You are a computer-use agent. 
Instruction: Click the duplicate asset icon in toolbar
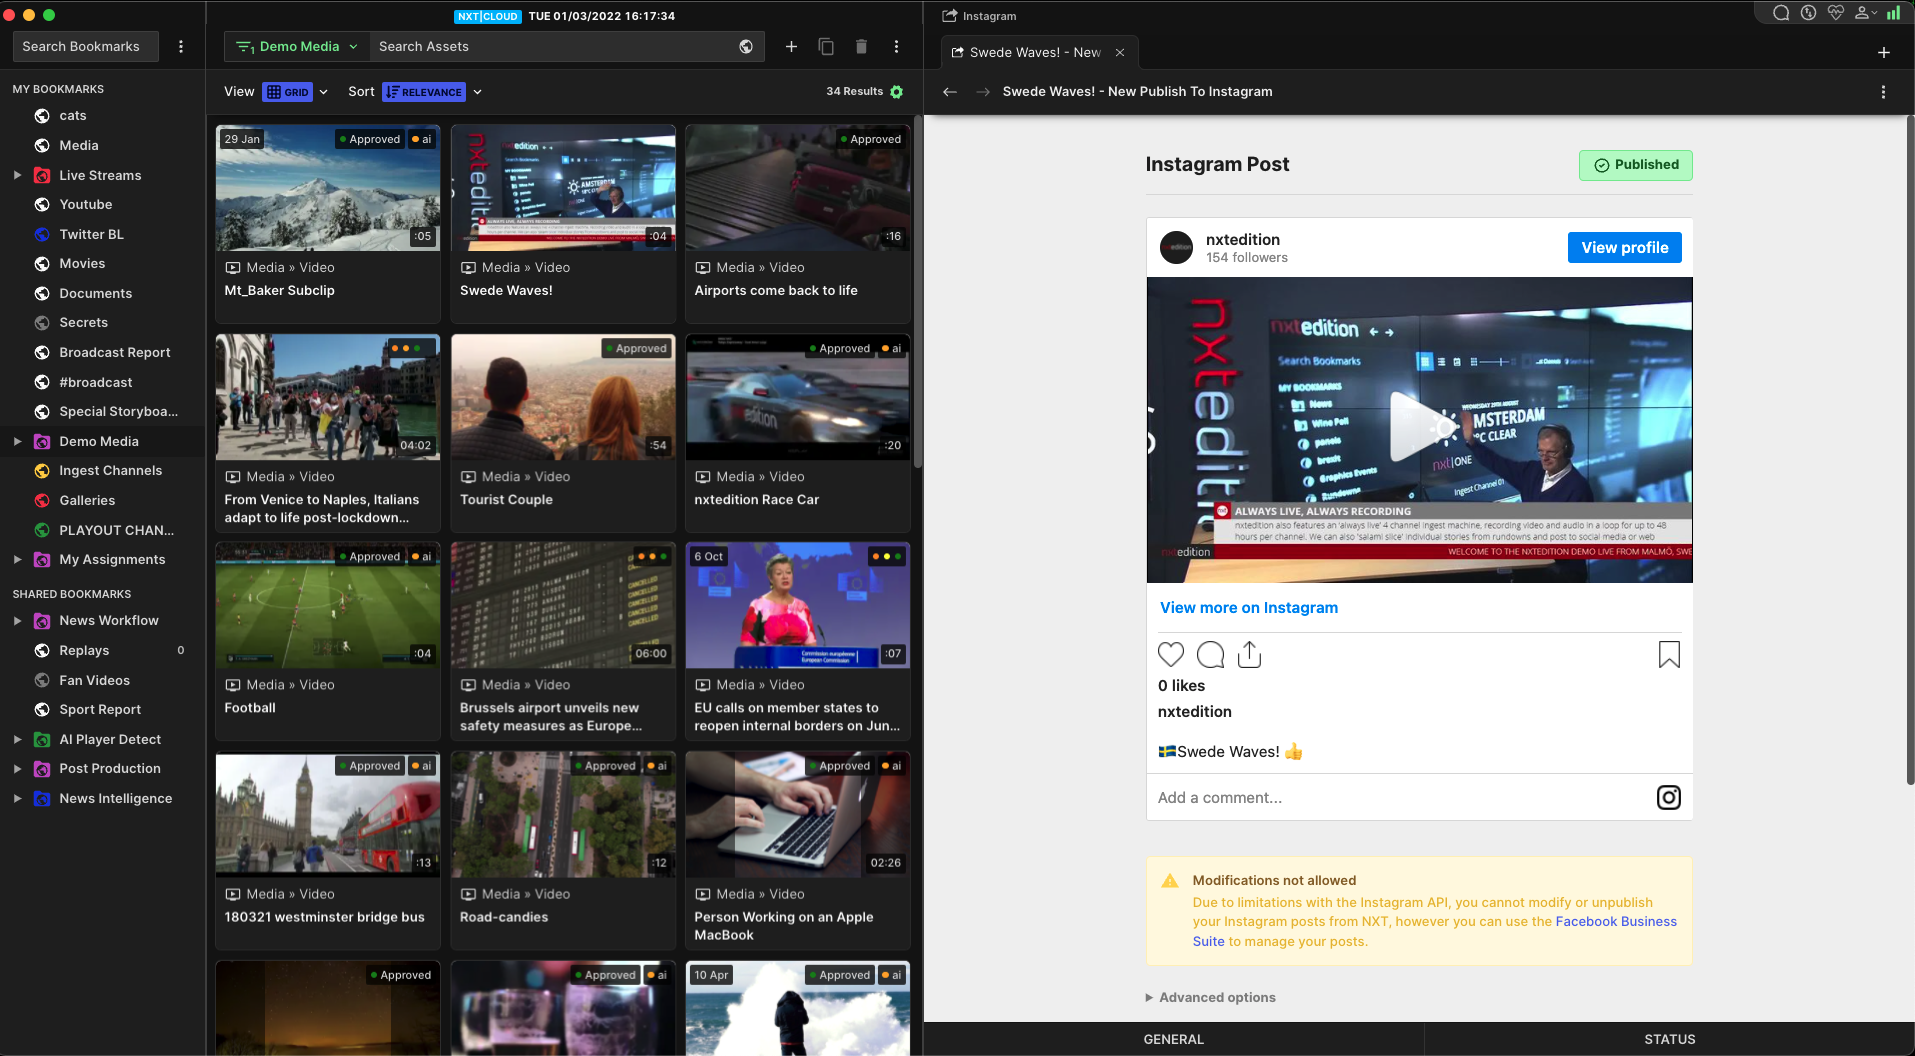(x=826, y=46)
